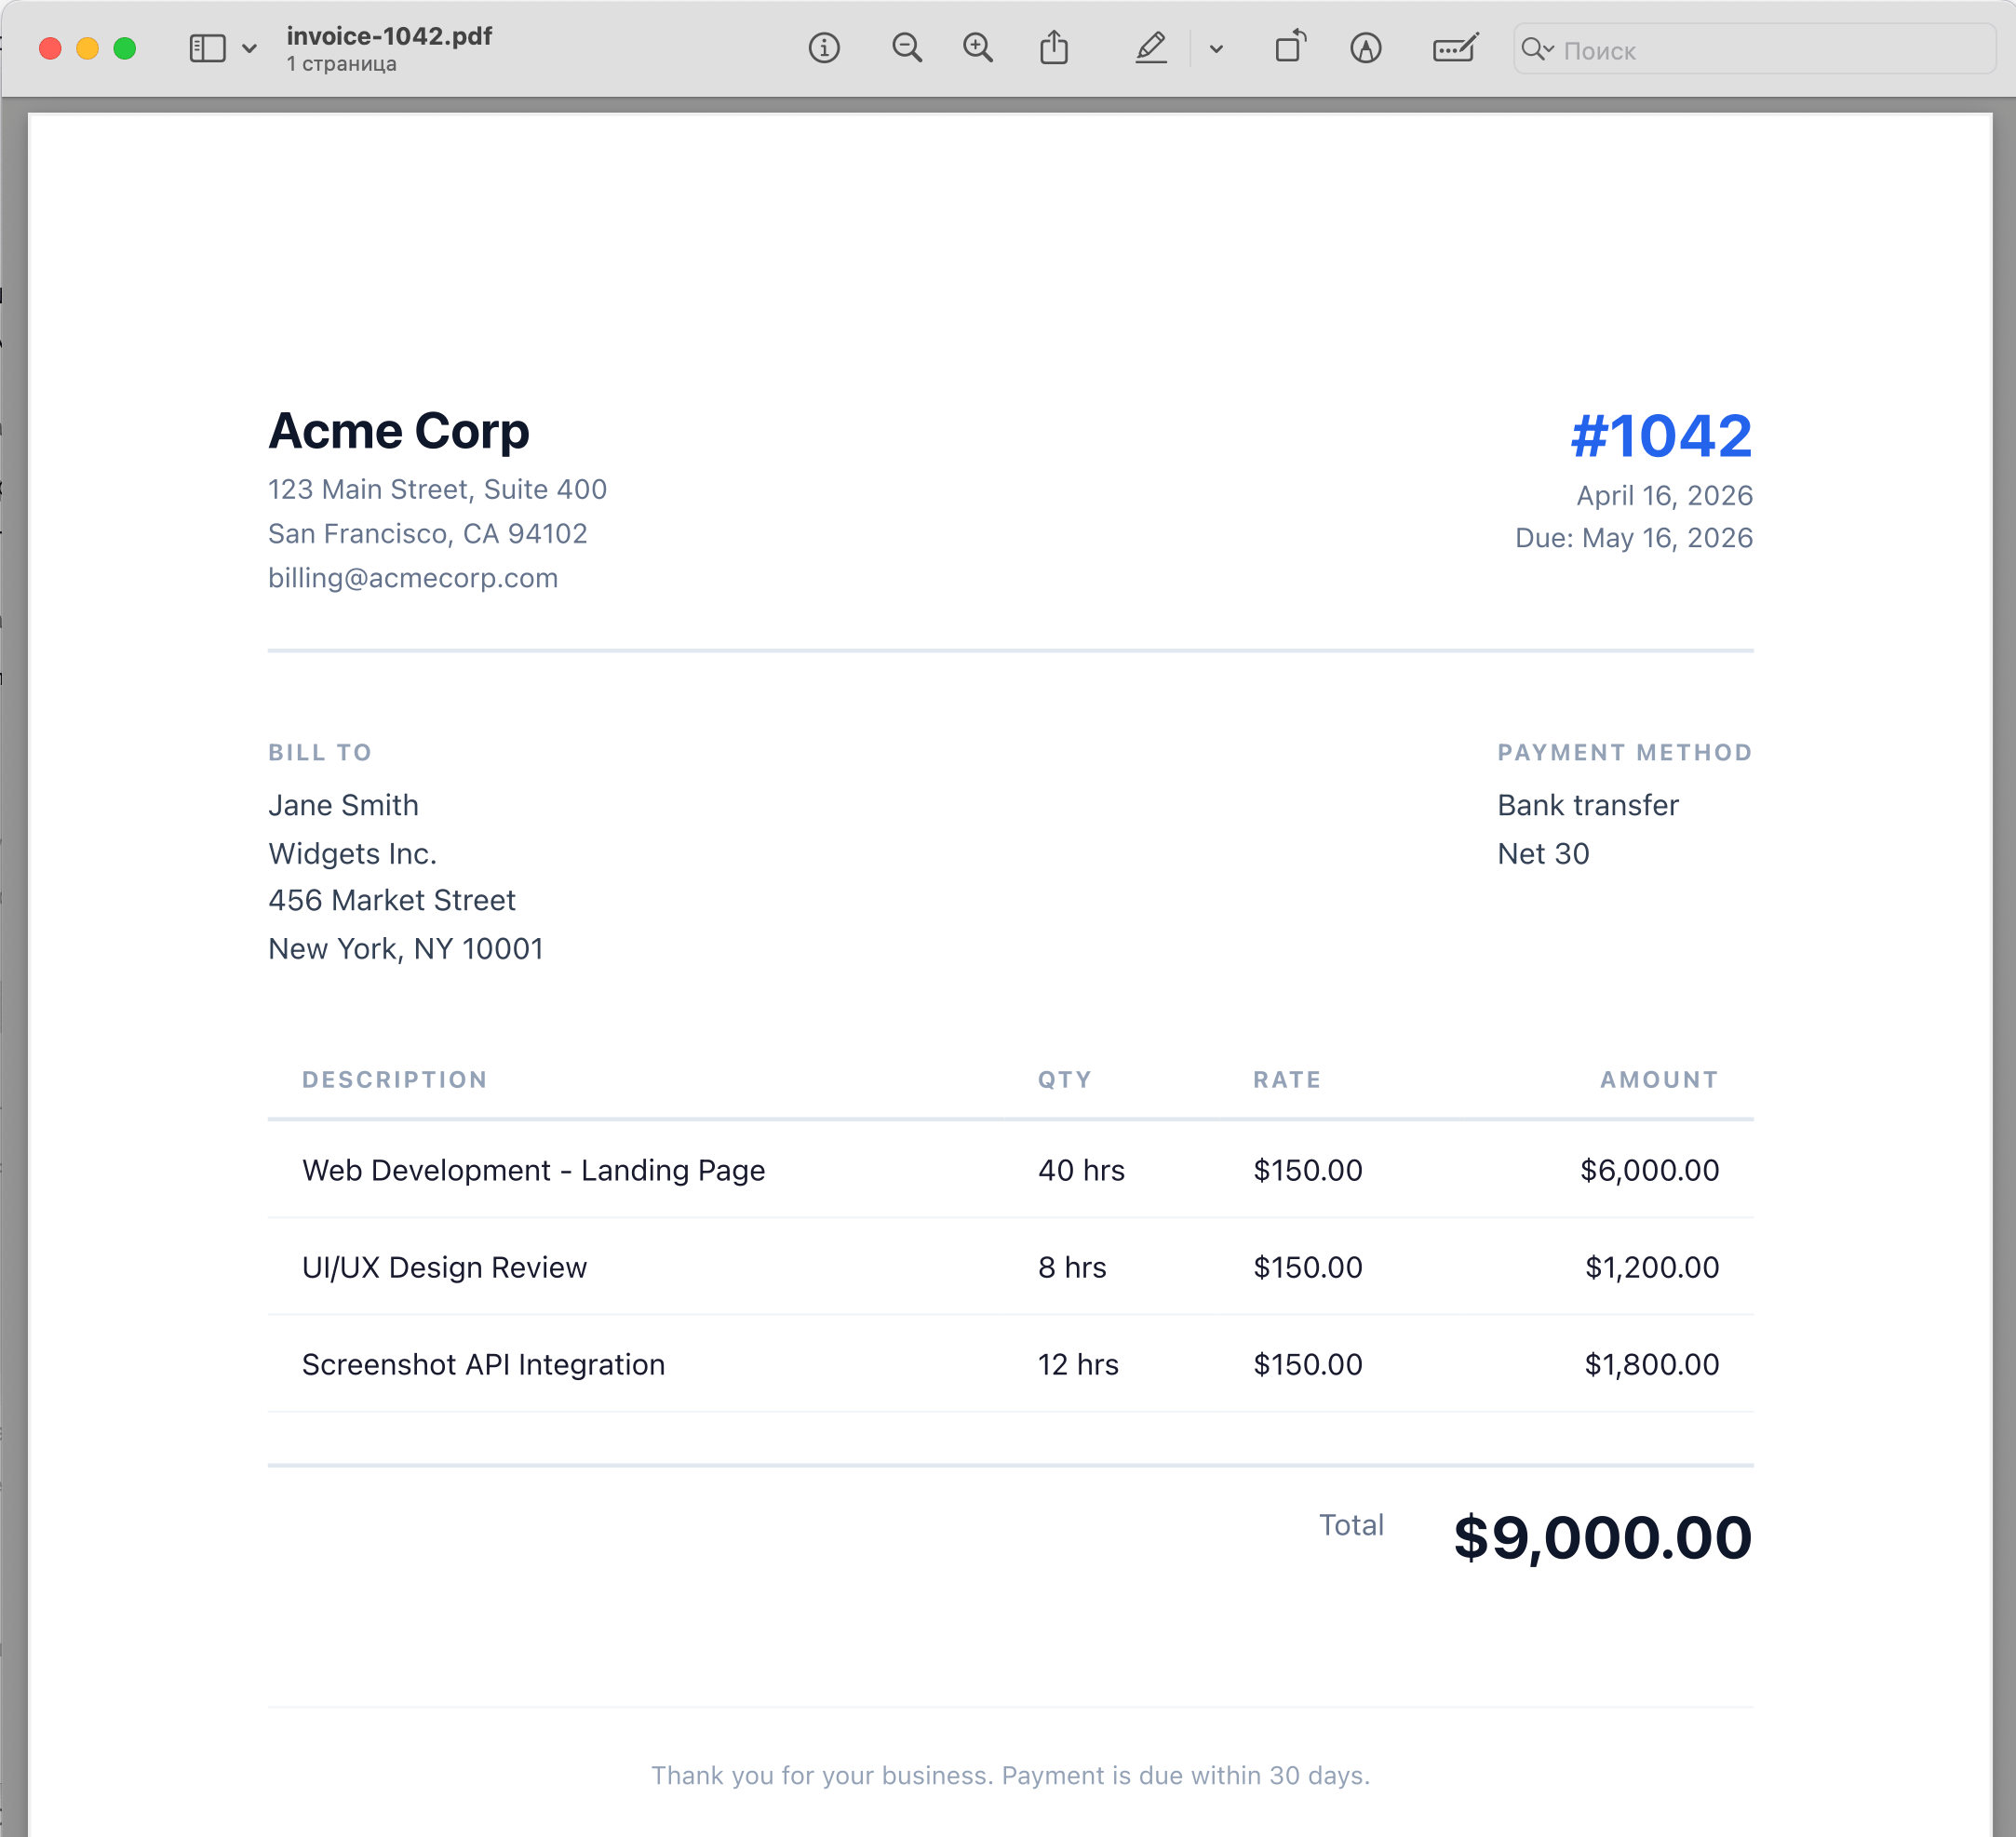
Task: Click the invoice number #1042
Action: click(1660, 435)
